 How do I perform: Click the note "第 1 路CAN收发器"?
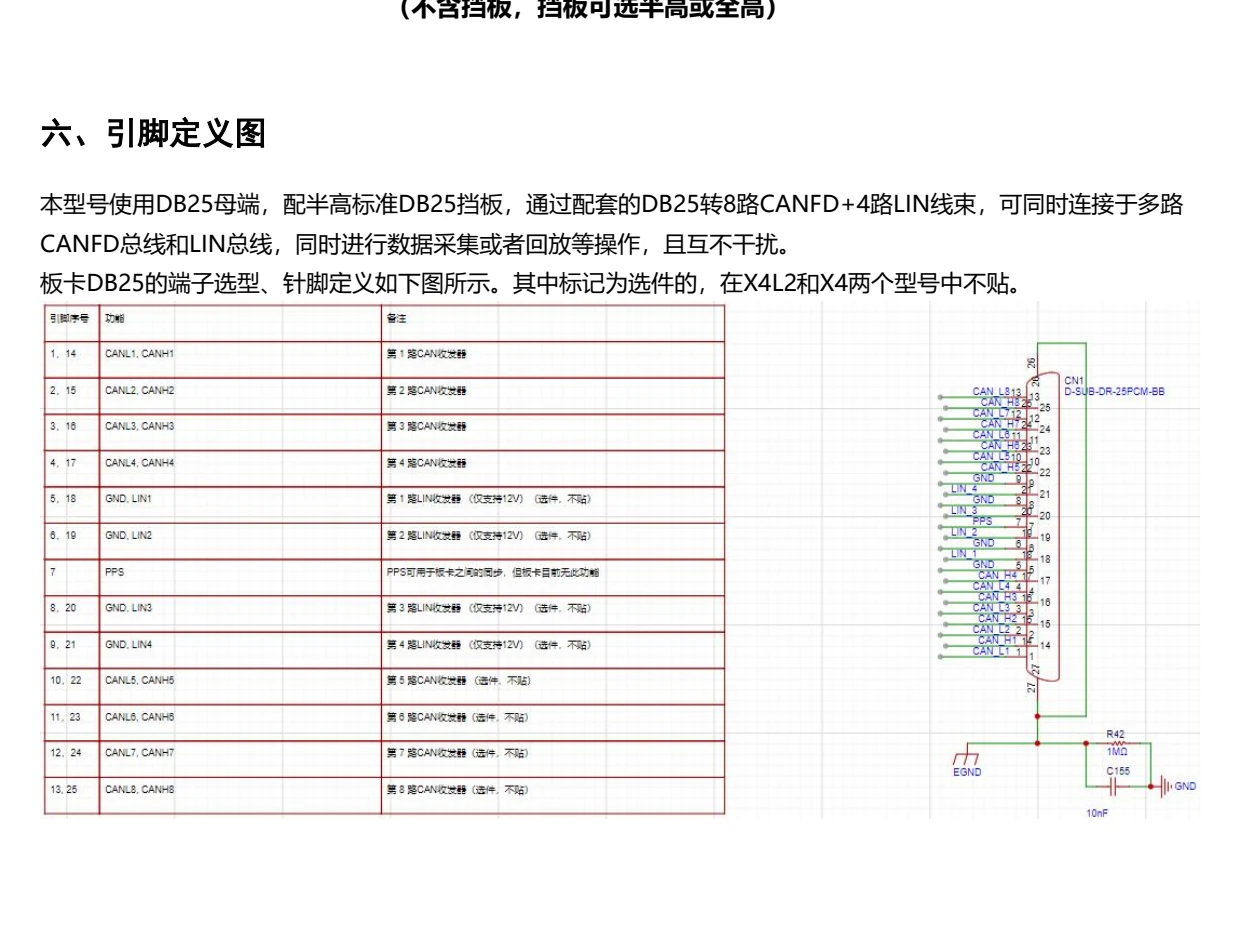(x=426, y=354)
